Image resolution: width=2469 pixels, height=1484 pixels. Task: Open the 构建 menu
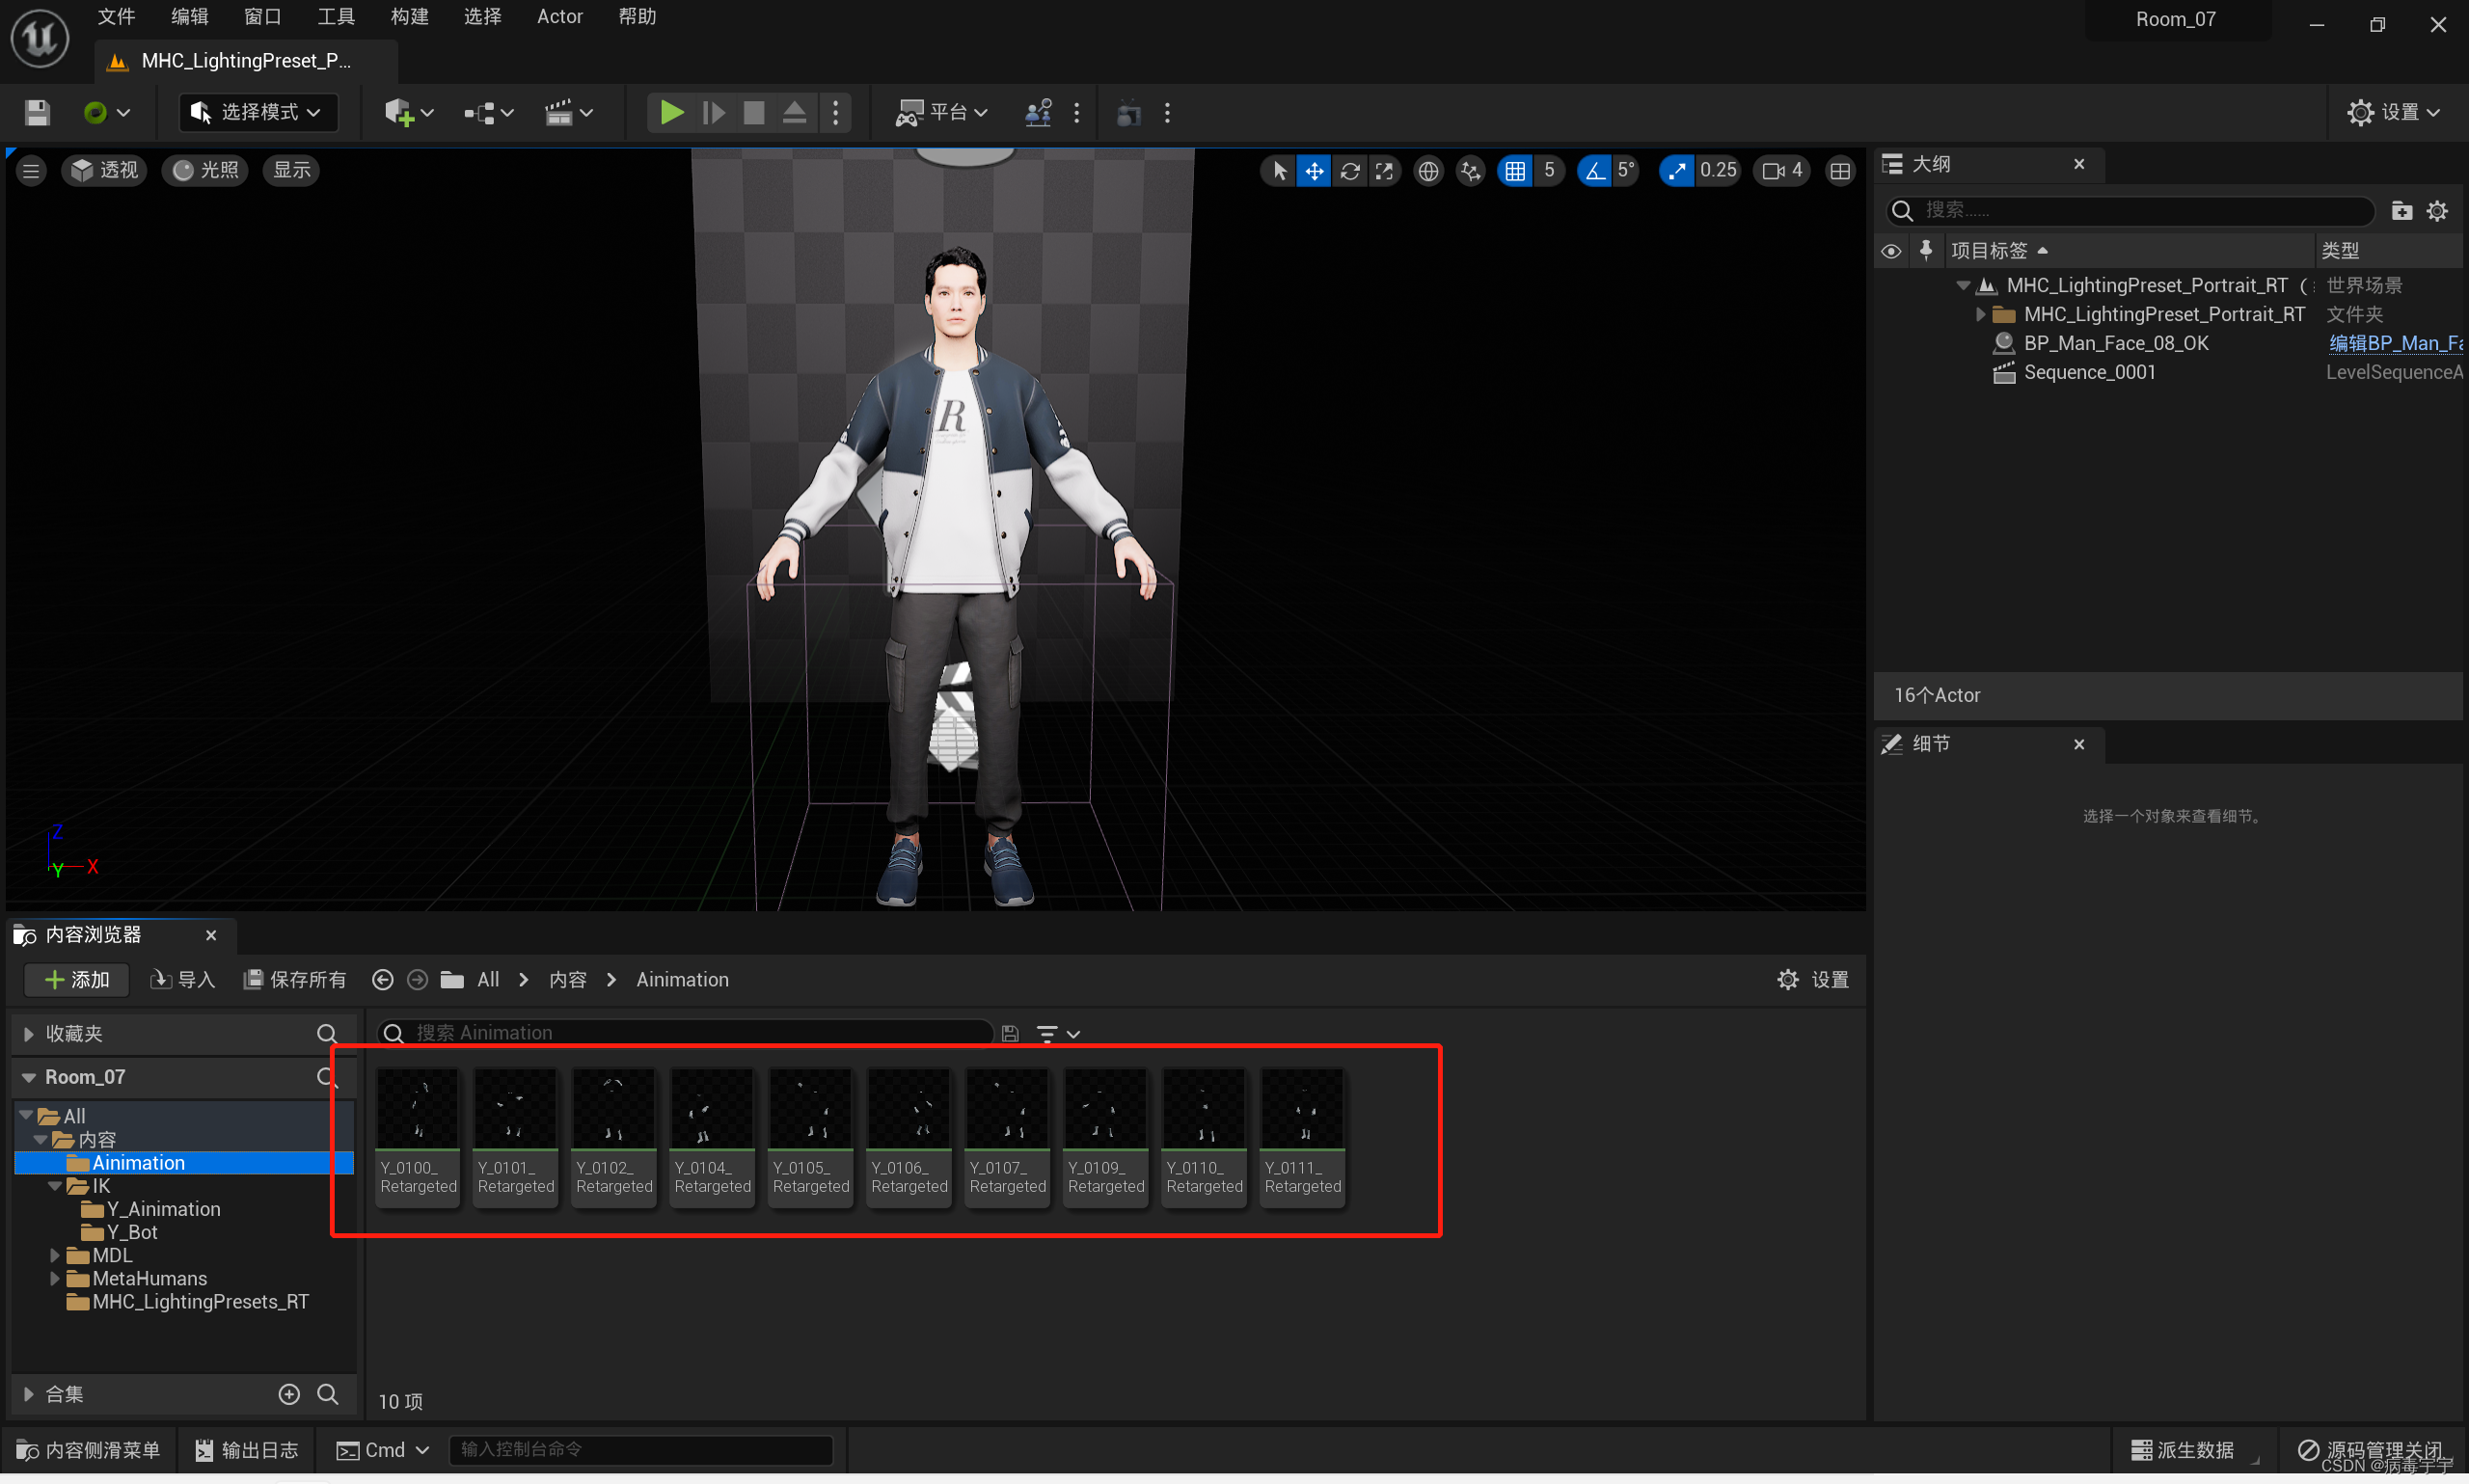(x=409, y=16)
